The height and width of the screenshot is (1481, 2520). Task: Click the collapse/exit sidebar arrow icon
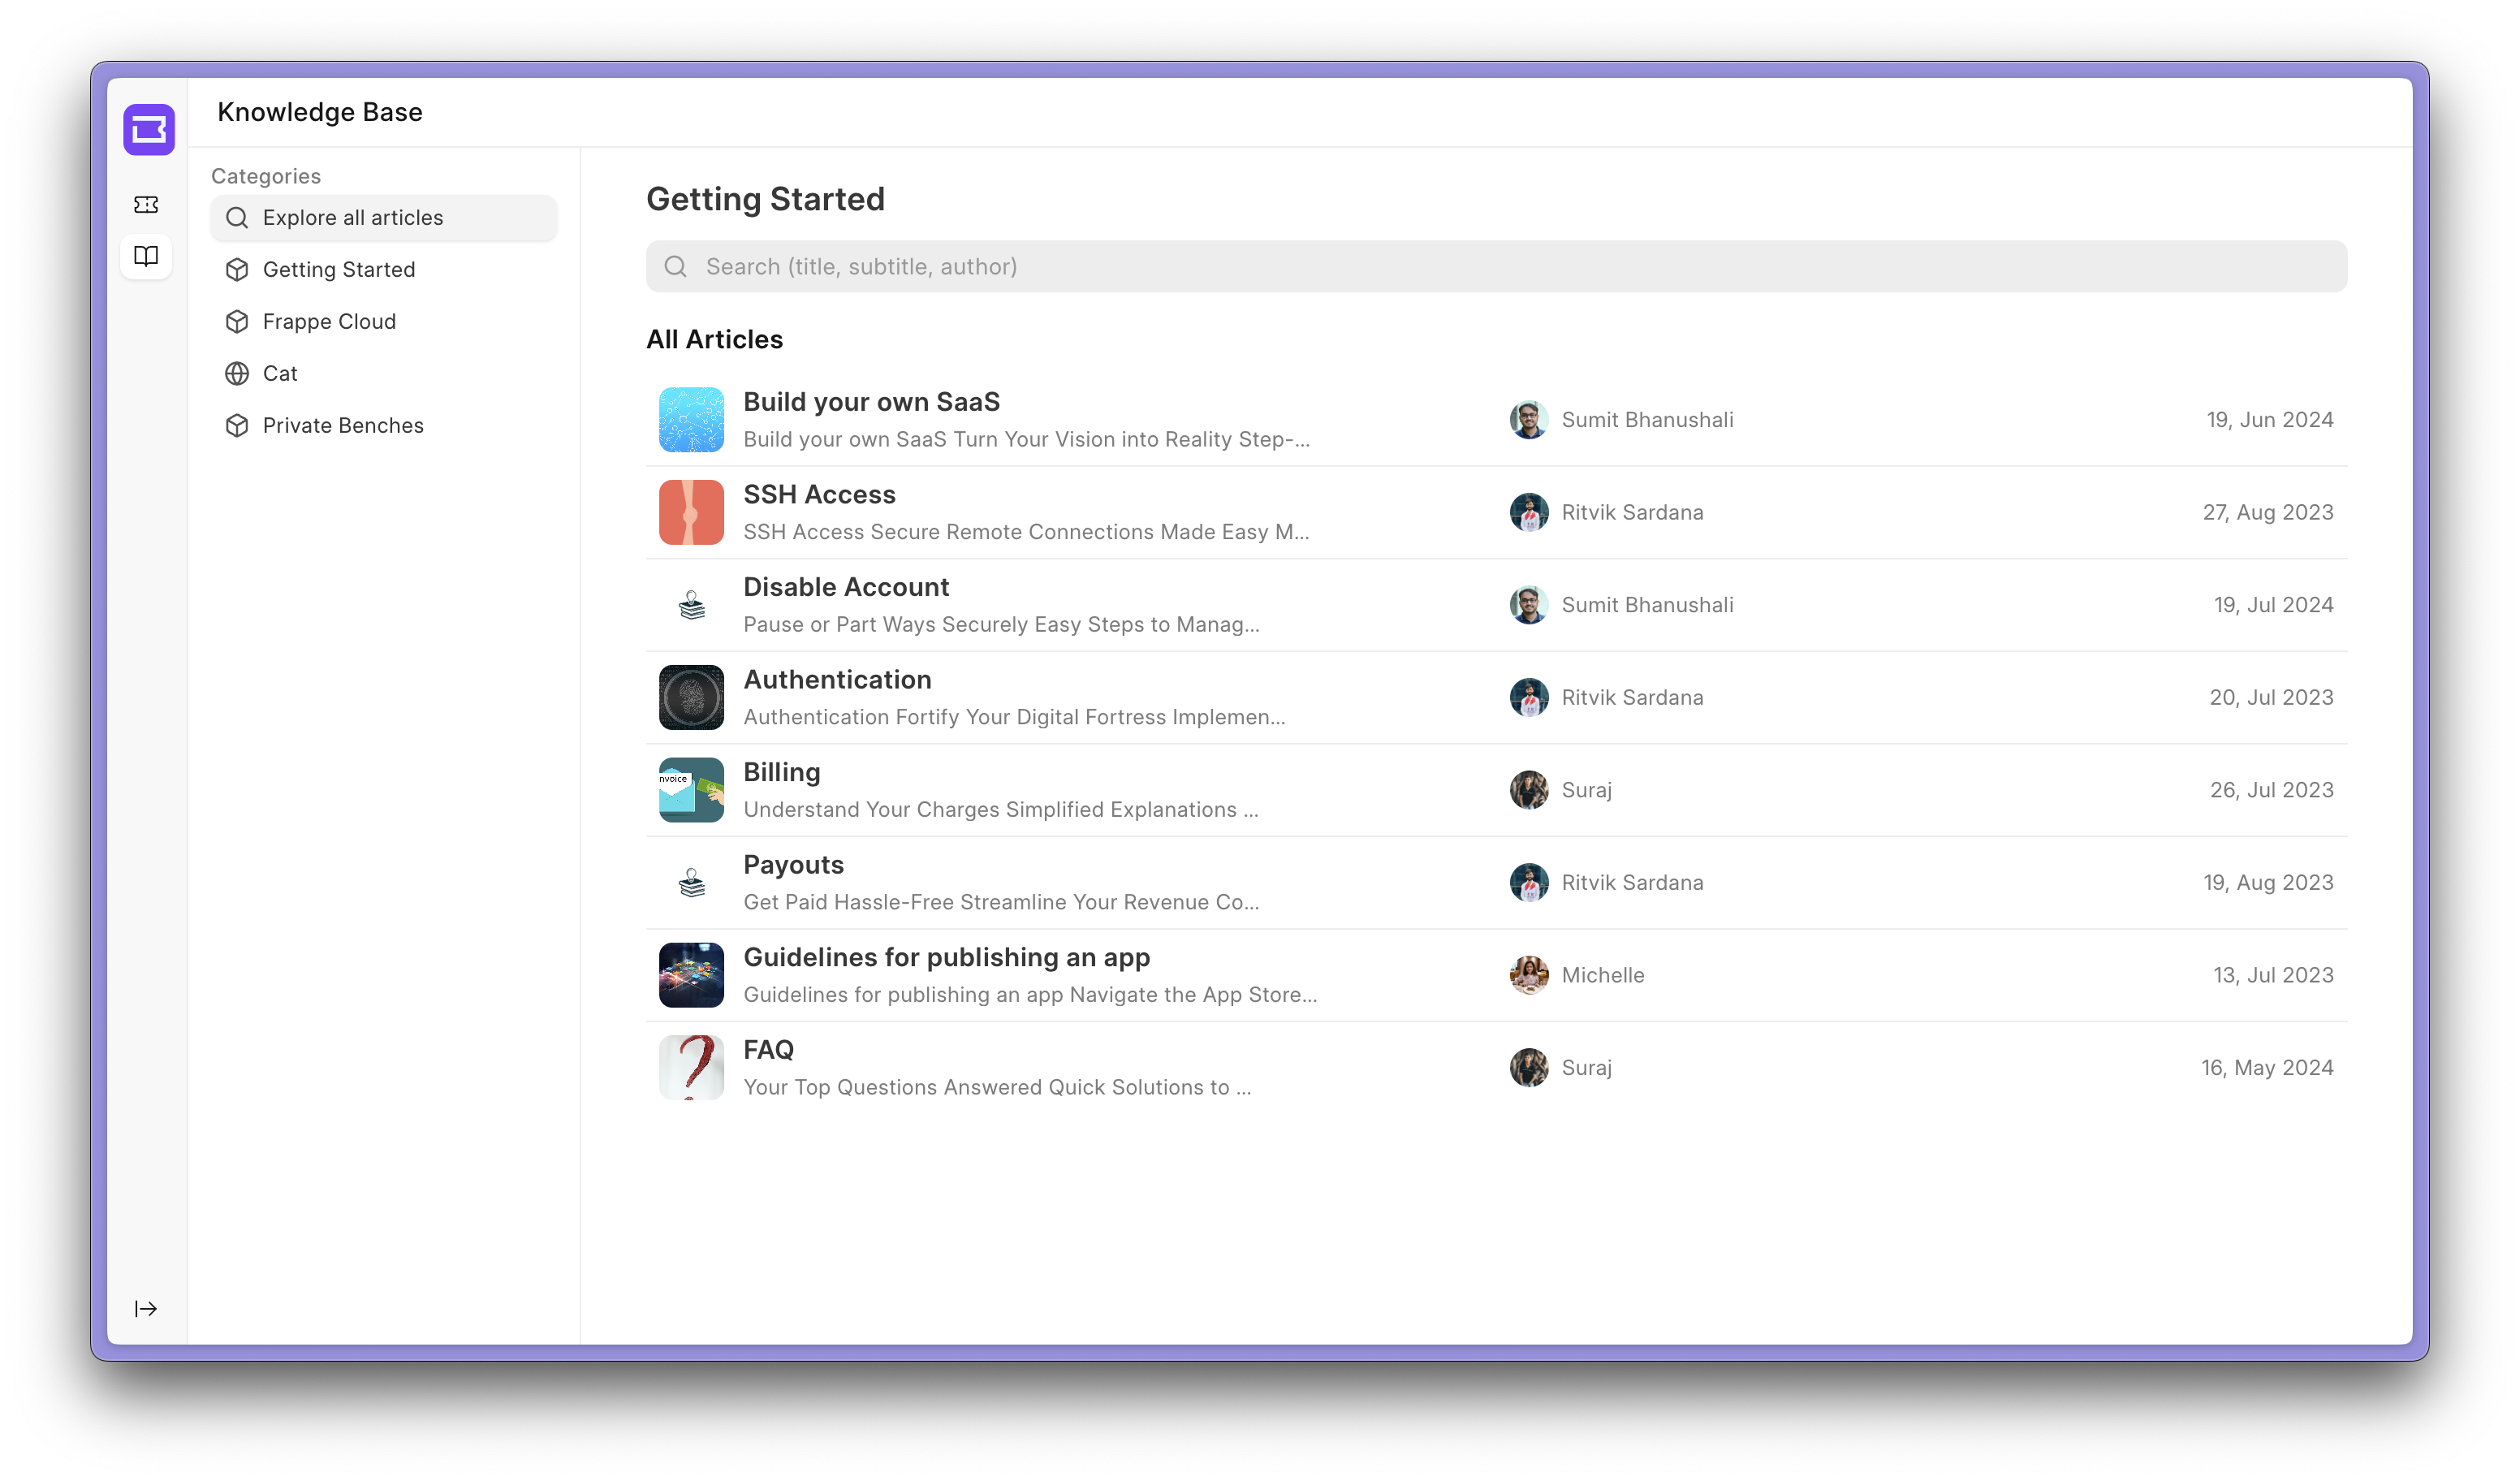[x=146, y=1308]
